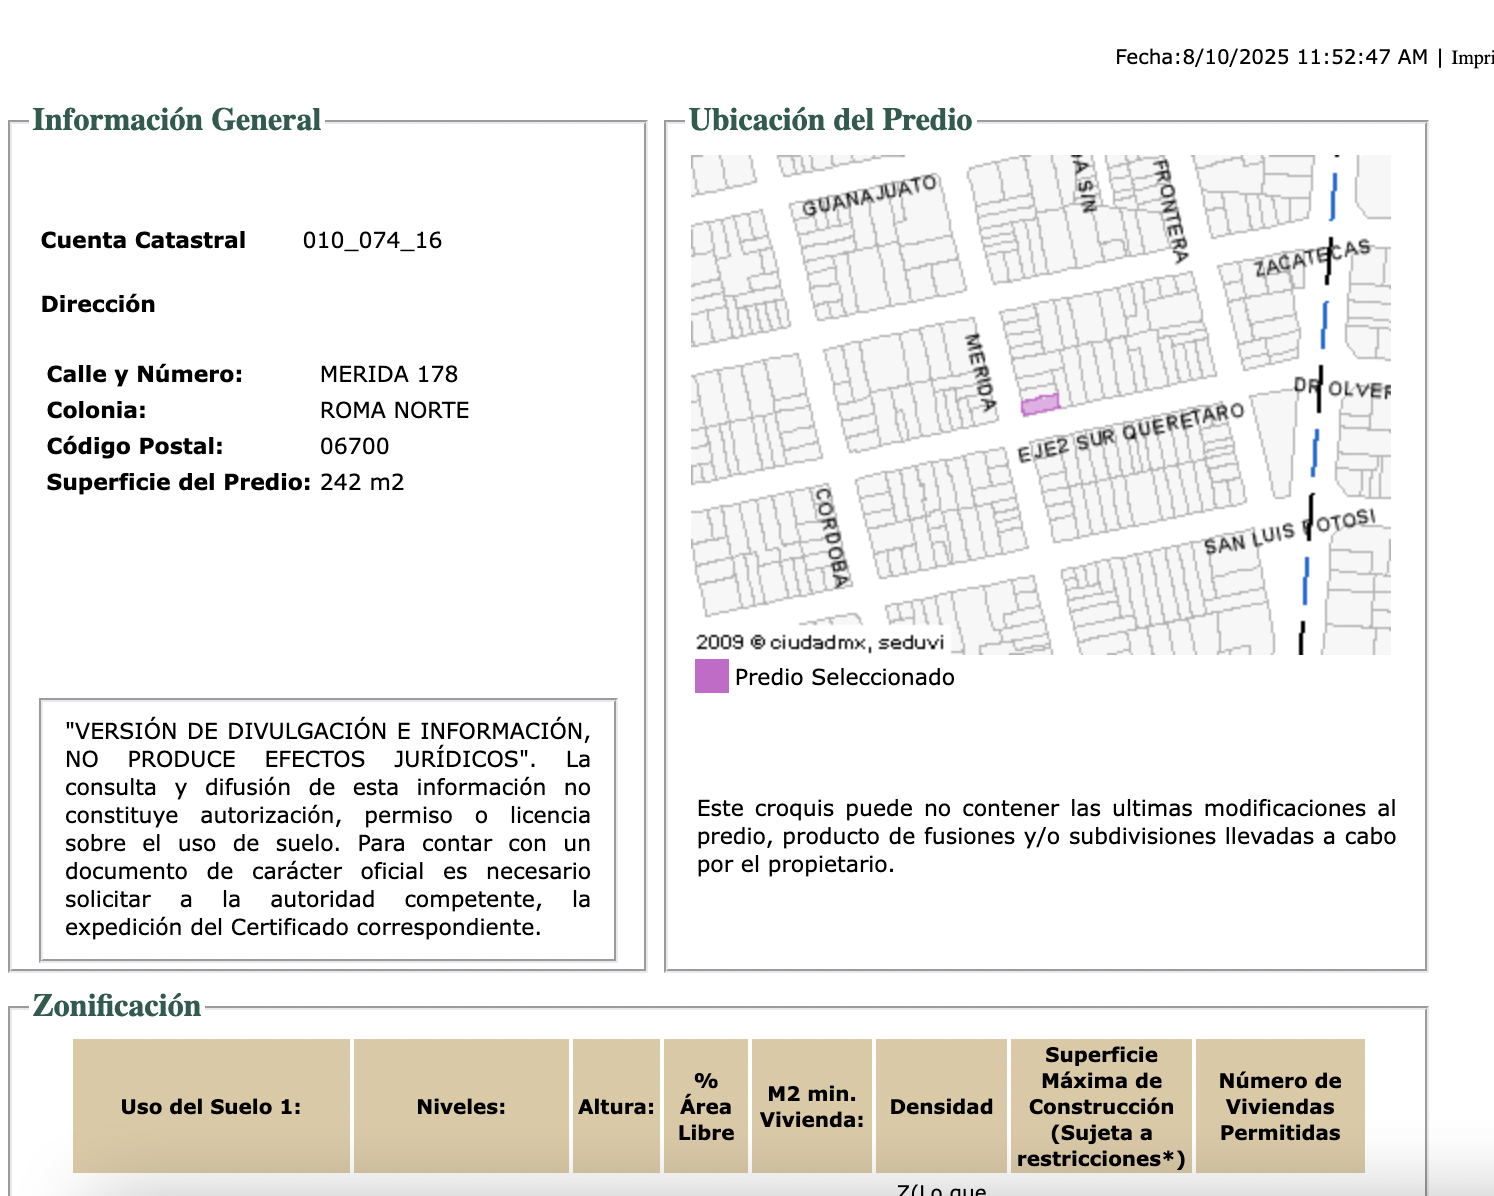
Task: Click the Niveles column header
Action: 461,1106
